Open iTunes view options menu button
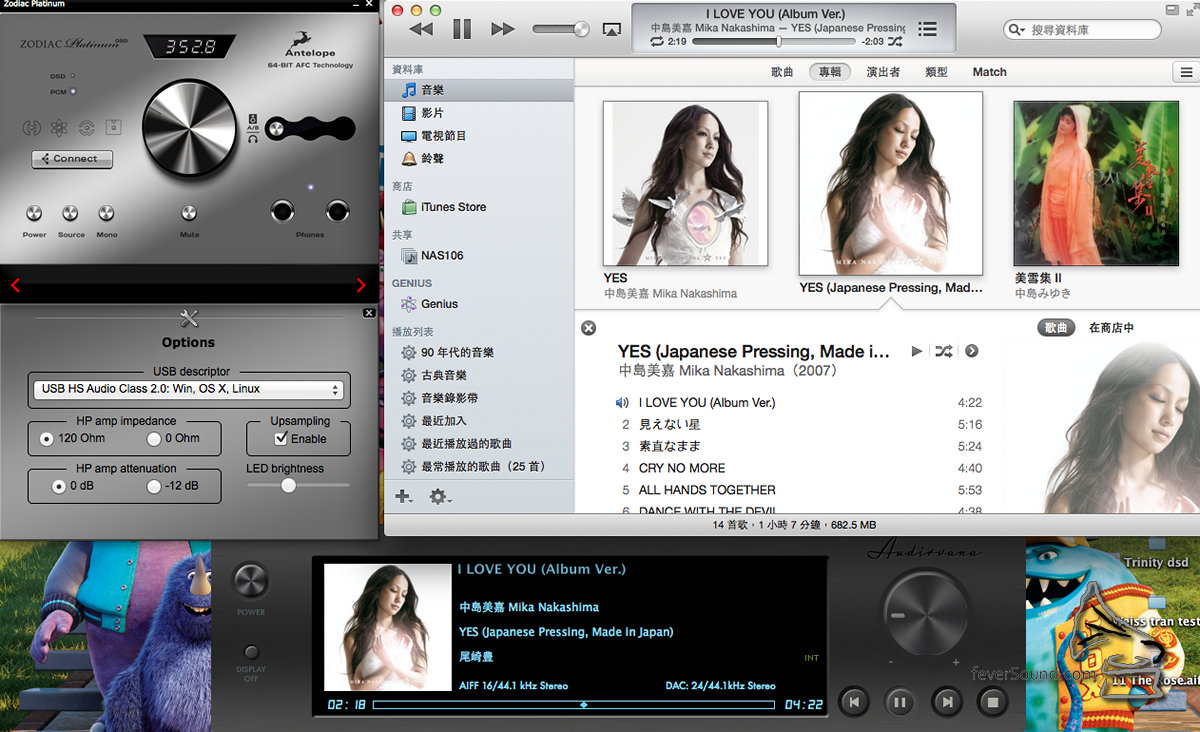The width and height of the screenshot is (1200, 732). click(x=1186, y=72)
